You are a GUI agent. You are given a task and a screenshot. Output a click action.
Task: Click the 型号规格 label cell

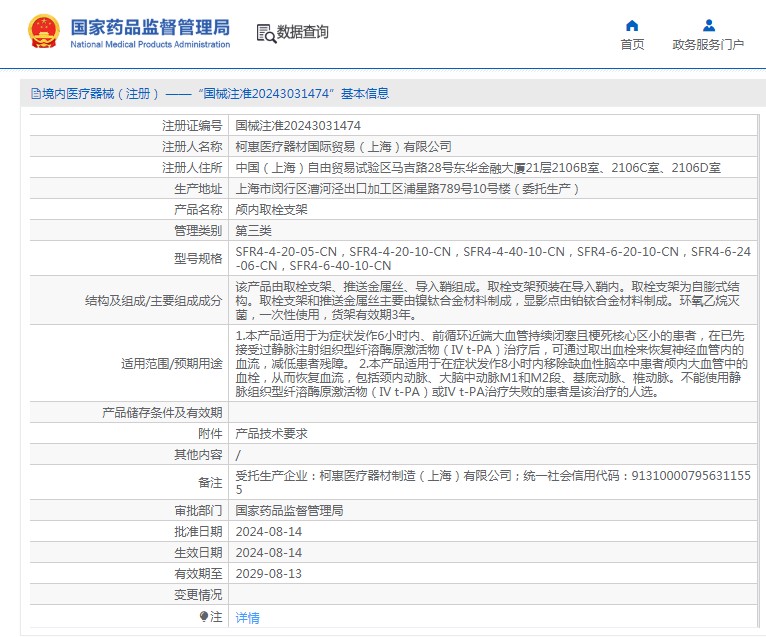(x=198, y=258)
